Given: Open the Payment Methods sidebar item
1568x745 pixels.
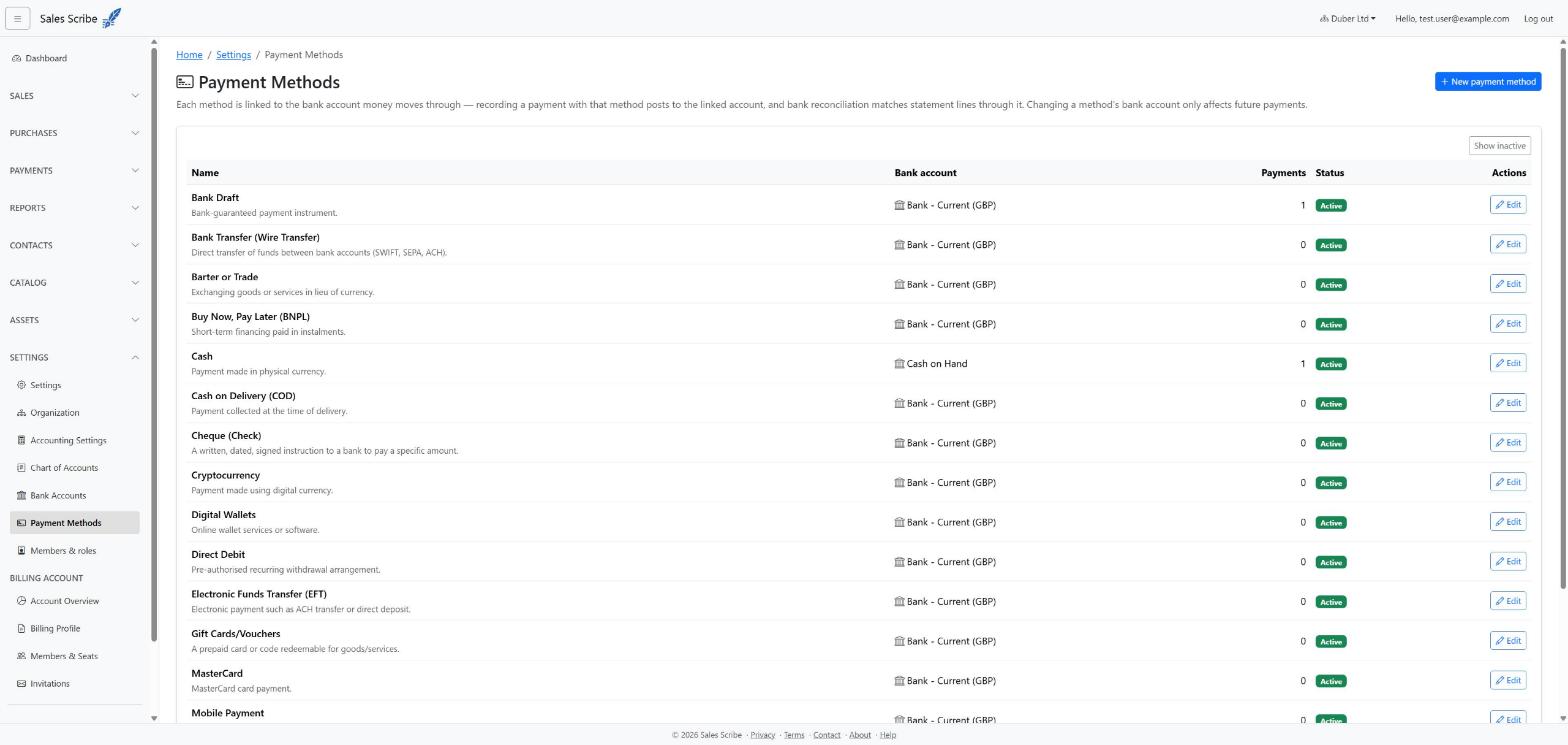Looking at the screenshot, I should tap(75, 523).
